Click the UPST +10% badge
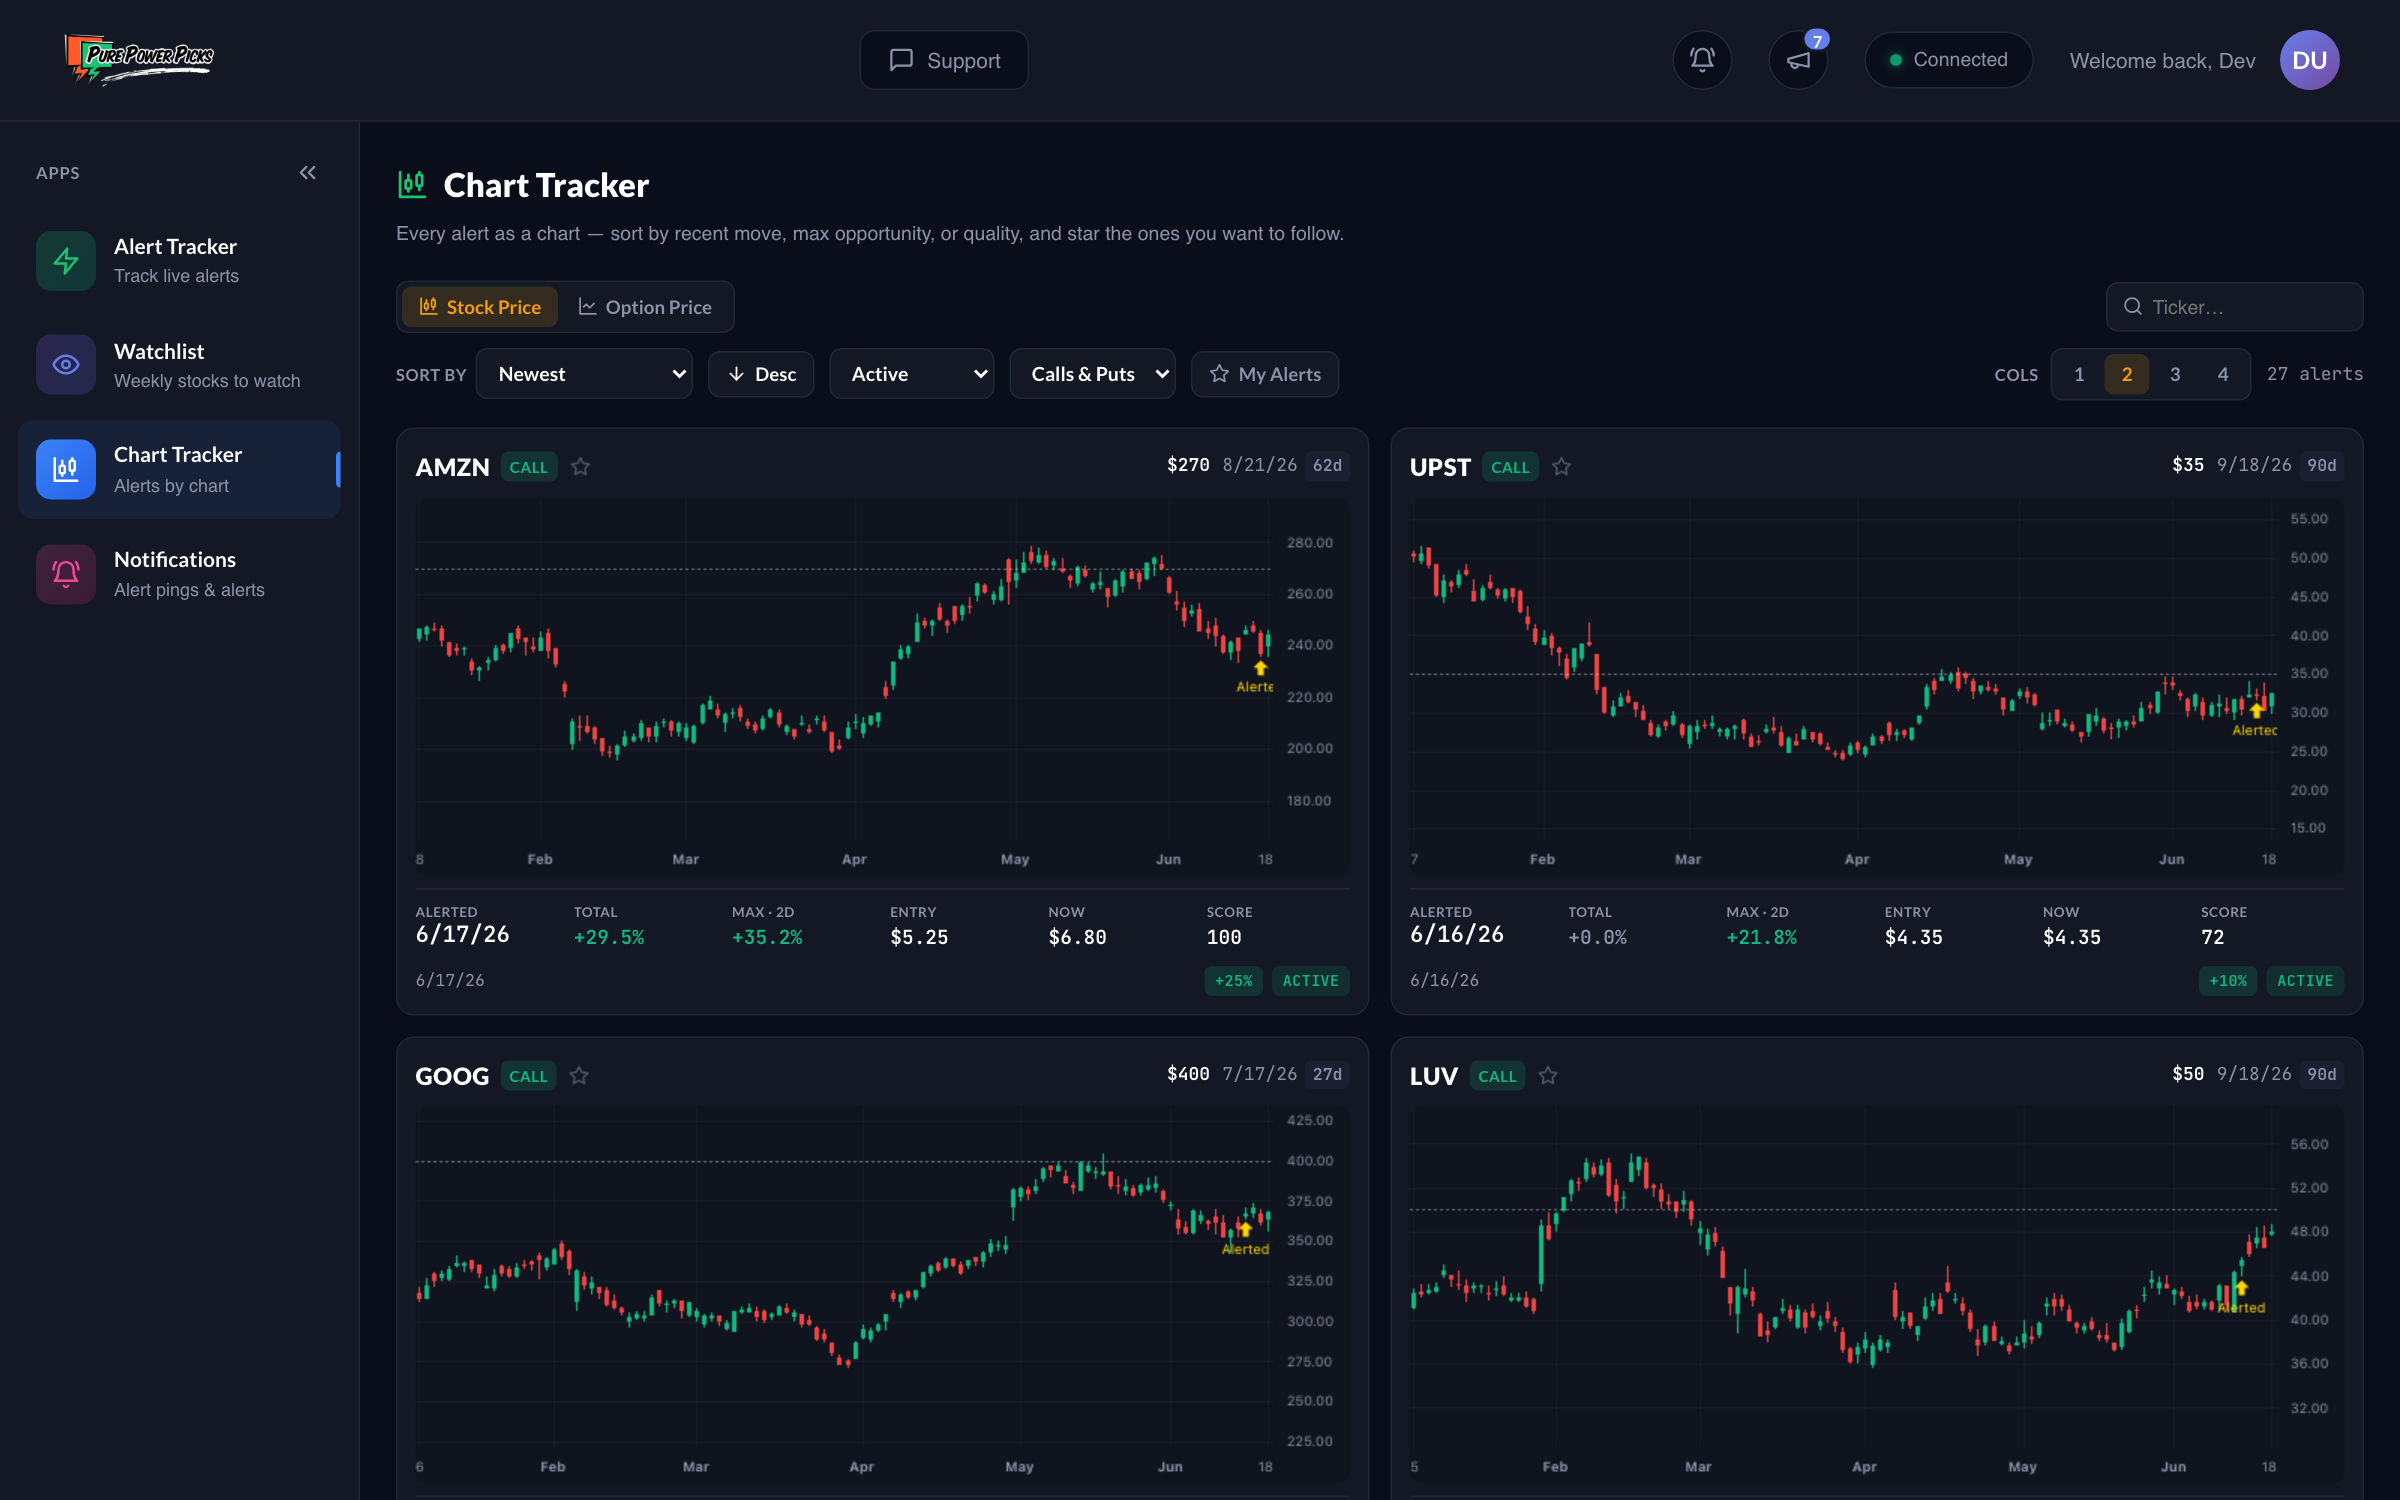This screenshot has height=1500, width=2400. (2228, 980)
